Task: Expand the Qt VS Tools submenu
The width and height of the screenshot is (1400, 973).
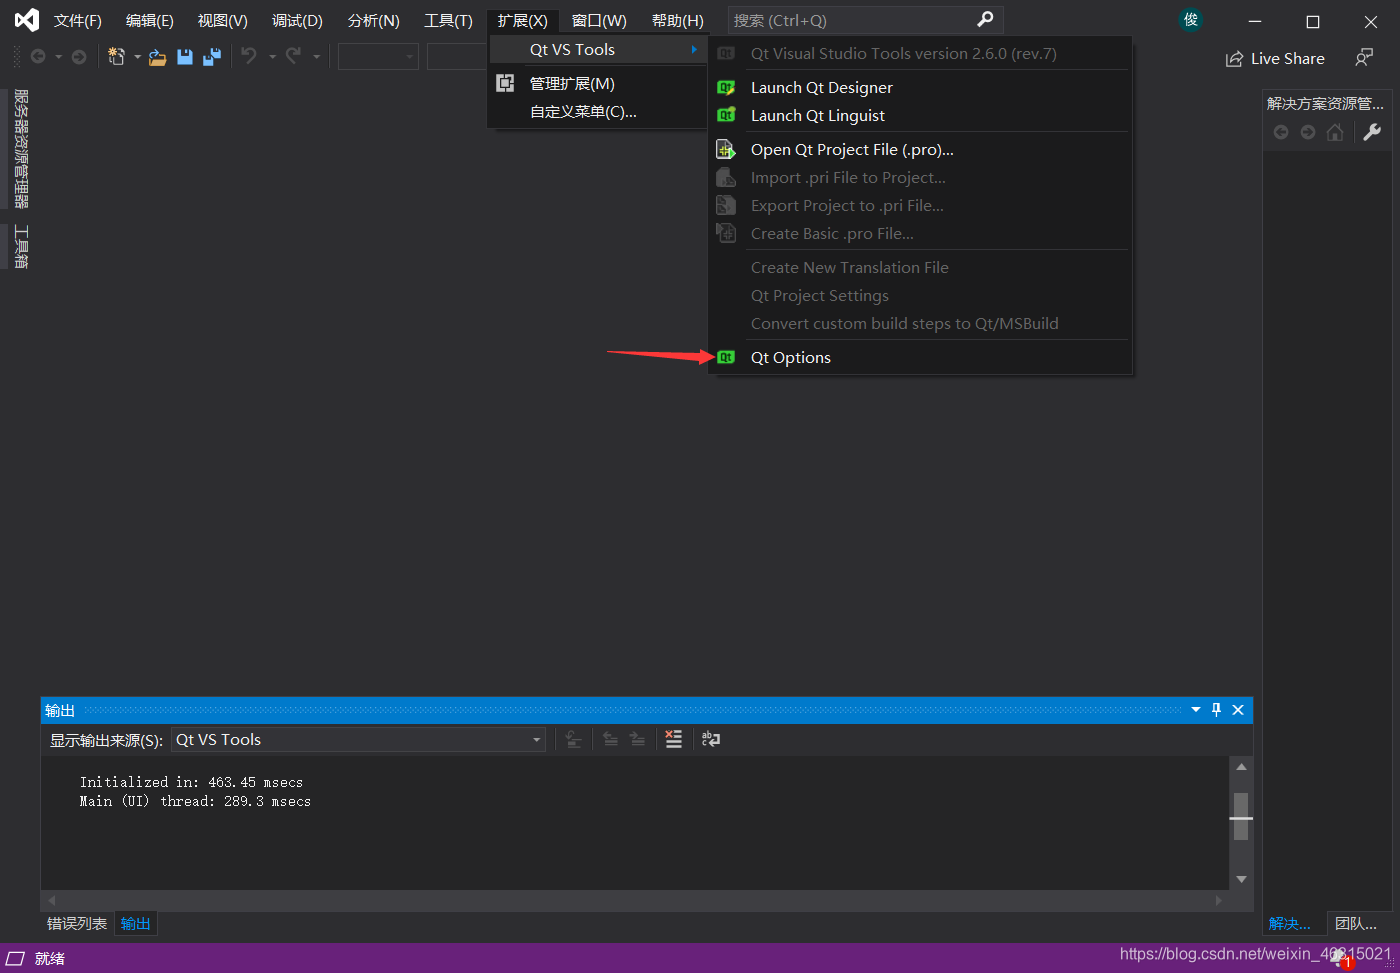Action: pos(598,49)
